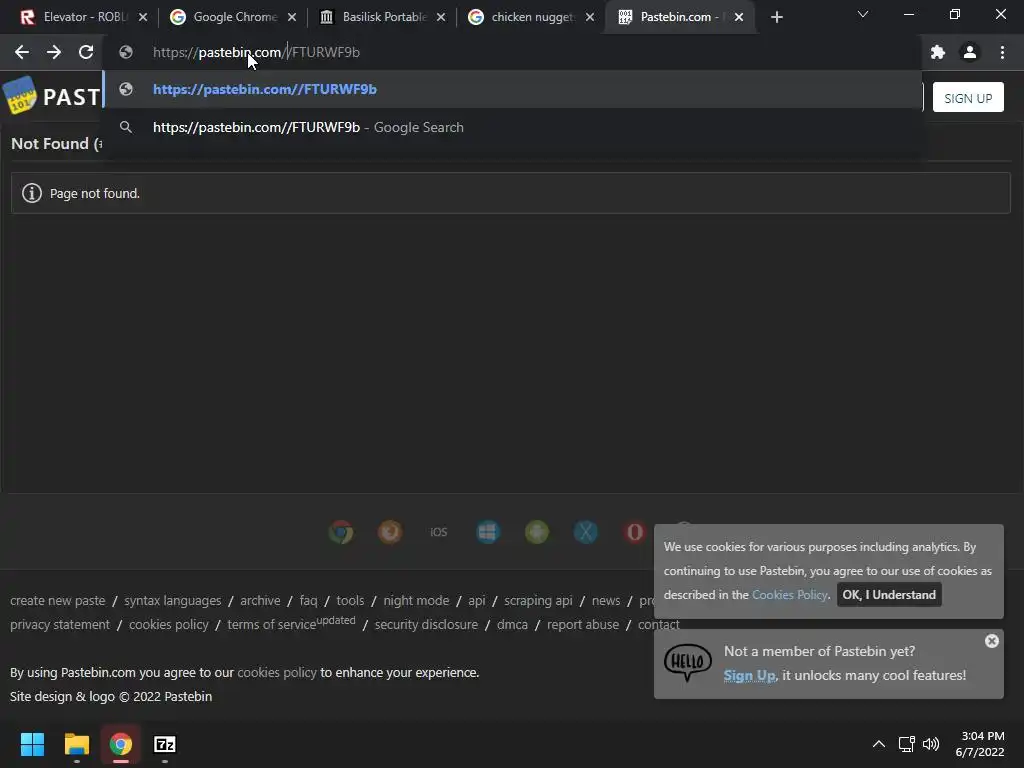Open a new tab with plus button

[x=776, y=17]
